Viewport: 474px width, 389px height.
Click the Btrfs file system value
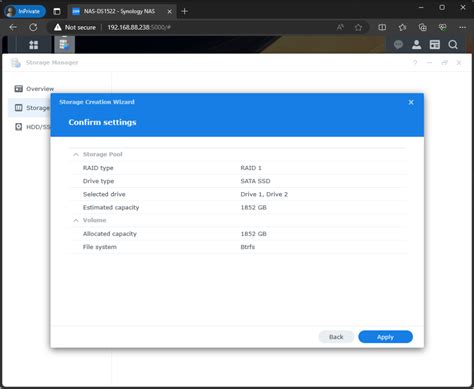(x=248, y=247)
